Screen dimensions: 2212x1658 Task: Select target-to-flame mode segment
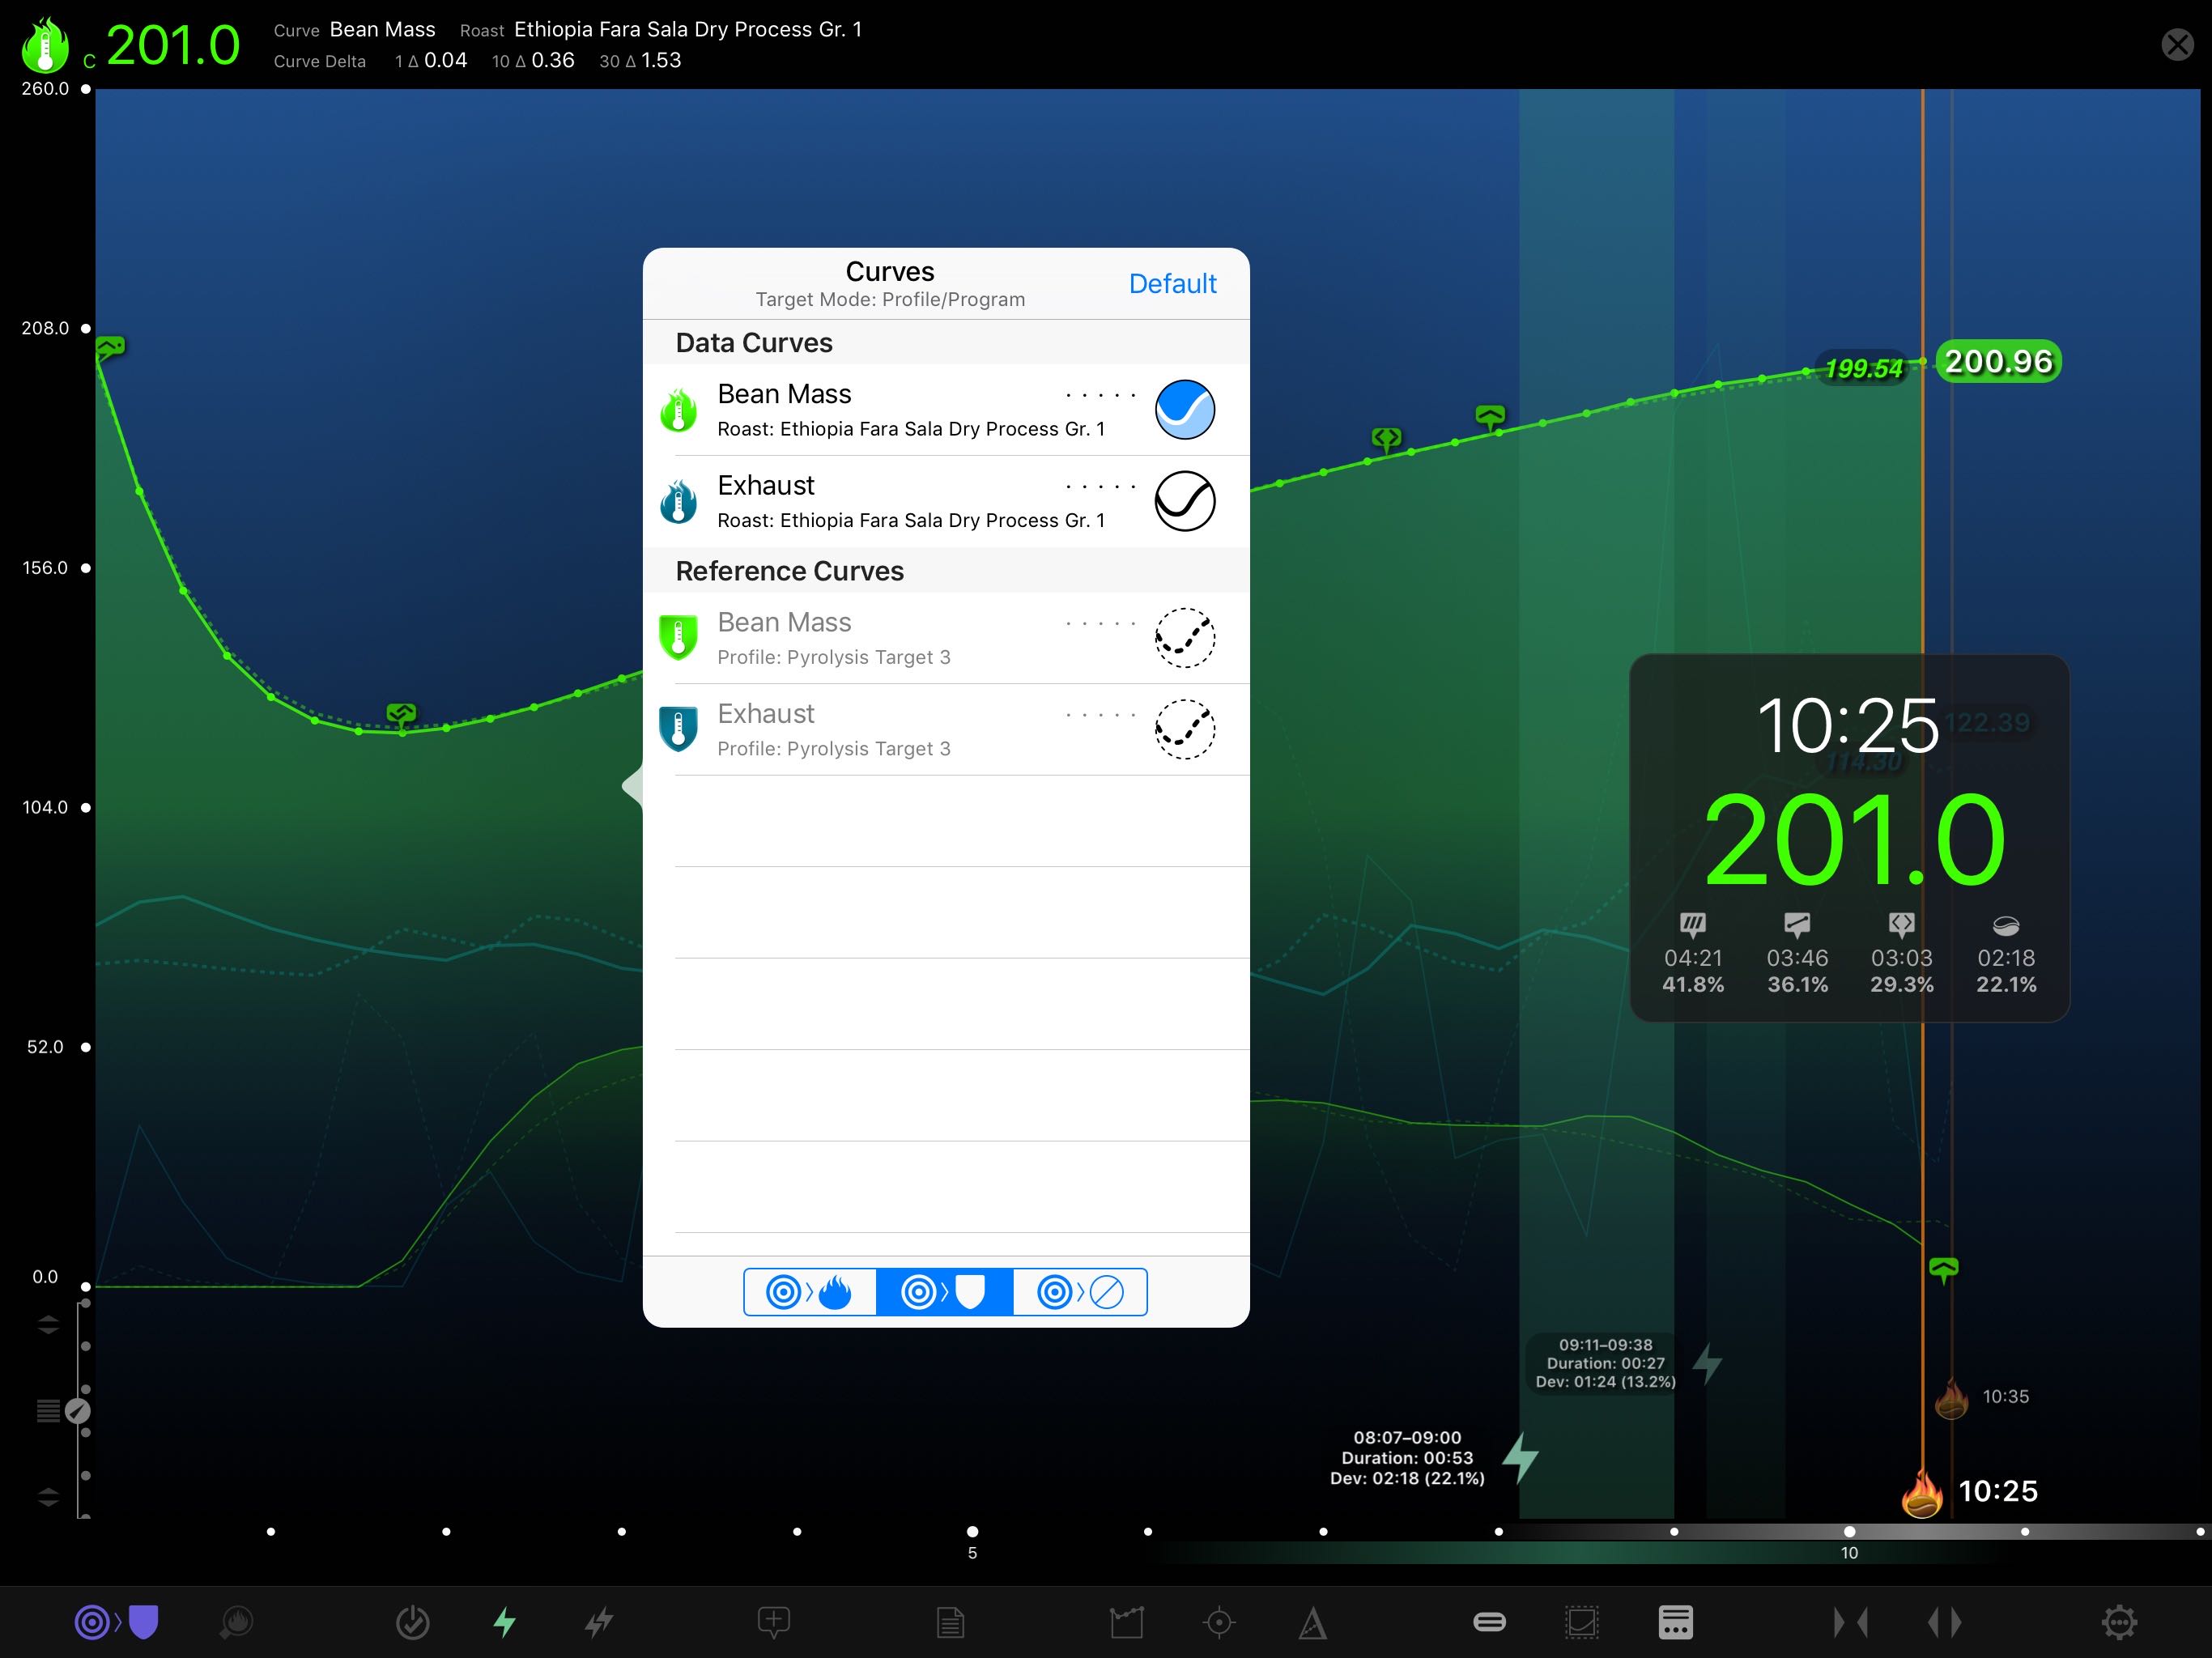[x=809, y=1292]
